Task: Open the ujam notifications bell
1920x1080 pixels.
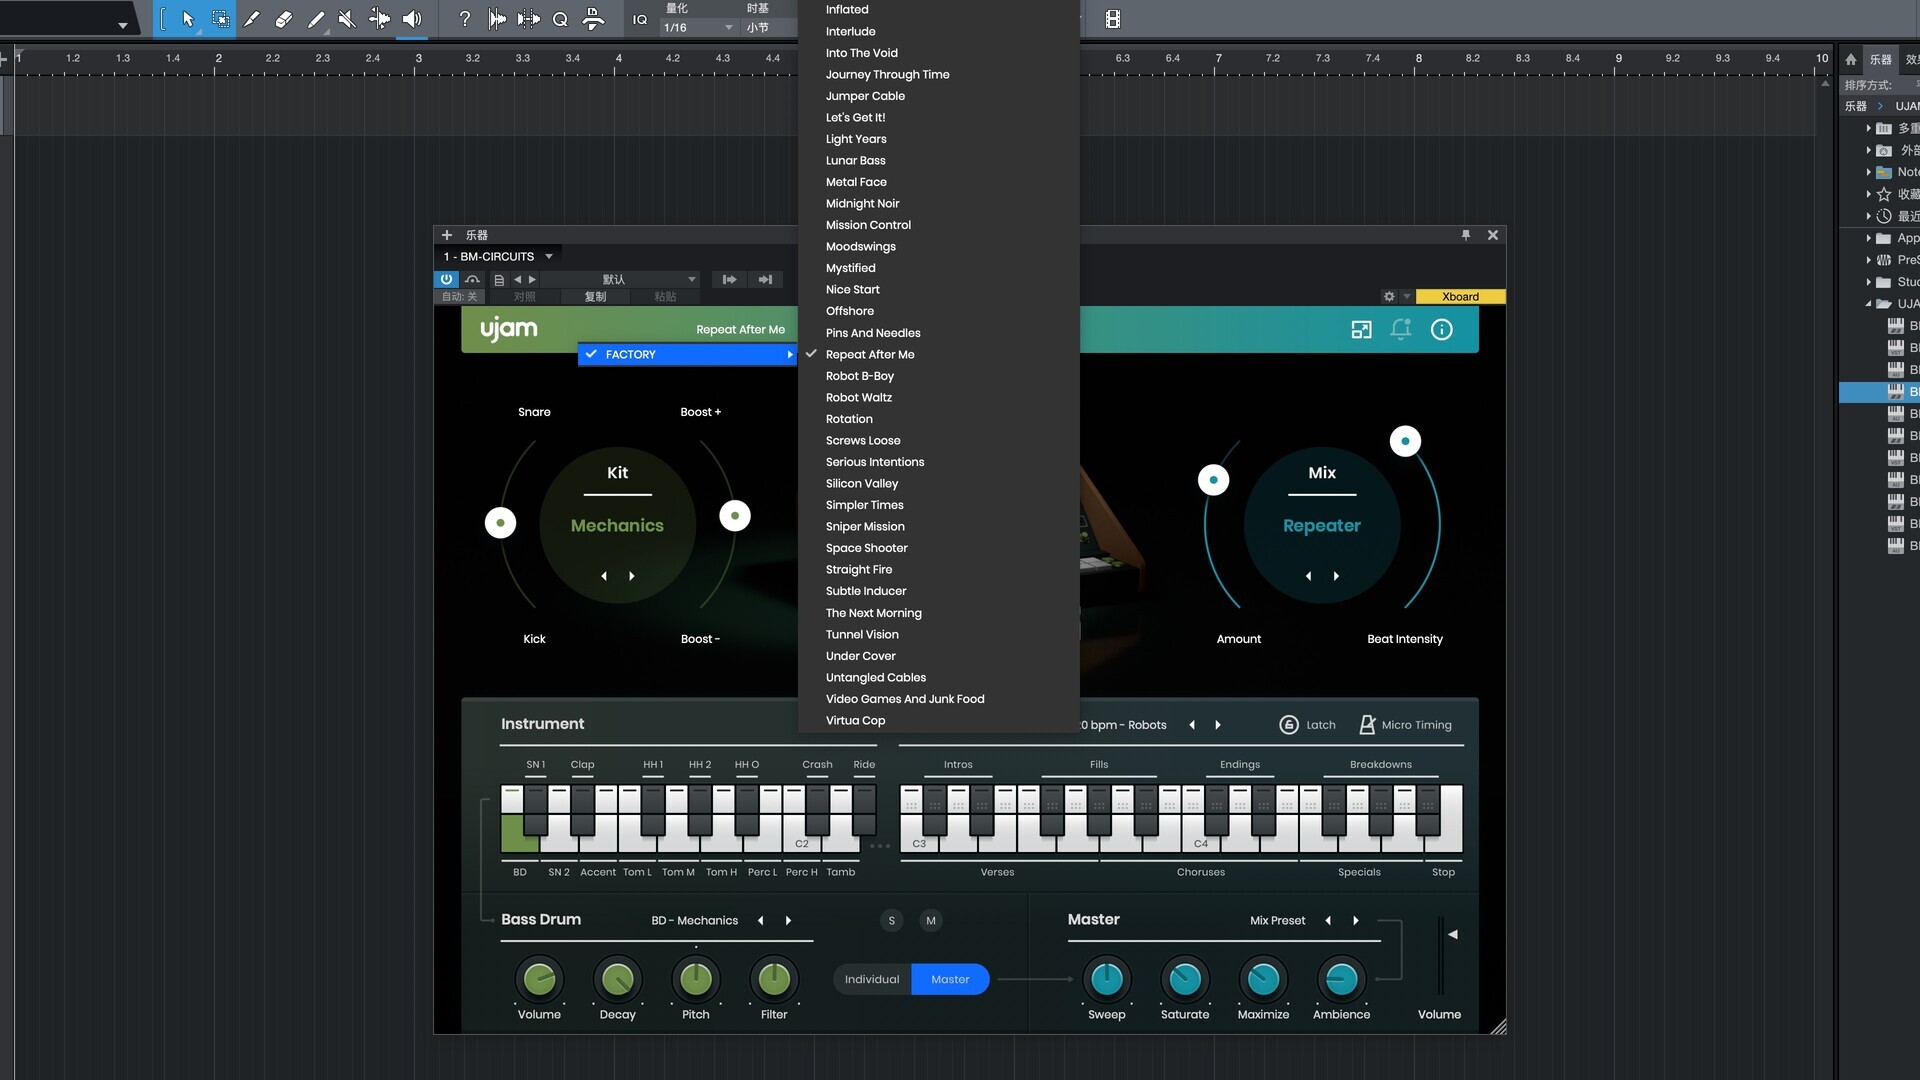Action: tap(1401, 330)
